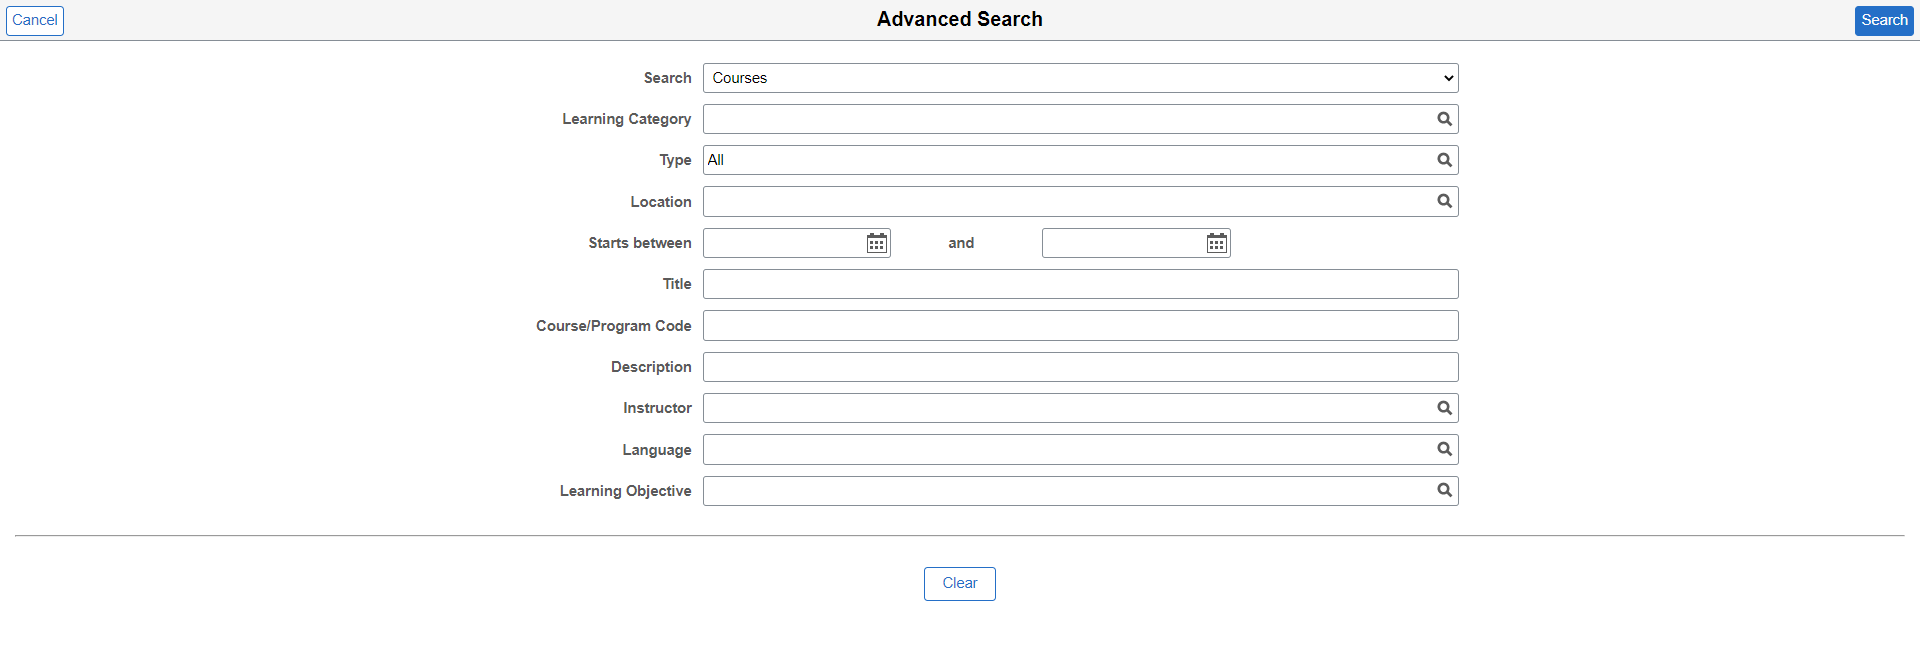Open the Type field lookup icon

pyautogui.click(x=1444, y=160)
